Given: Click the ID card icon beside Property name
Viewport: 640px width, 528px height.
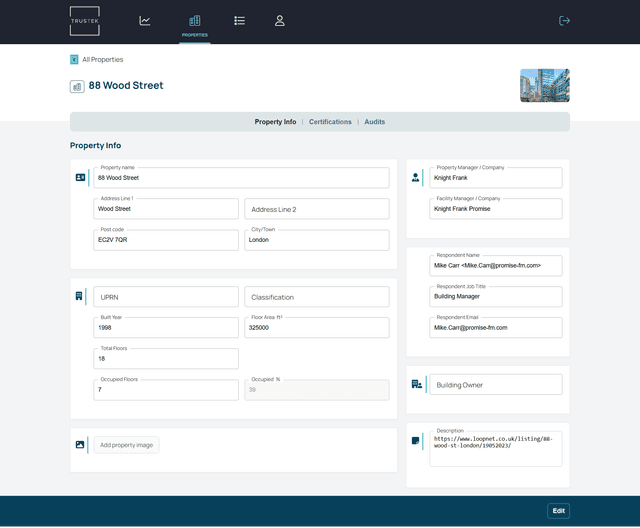Looking at the screenshot, I should point(80,177).
